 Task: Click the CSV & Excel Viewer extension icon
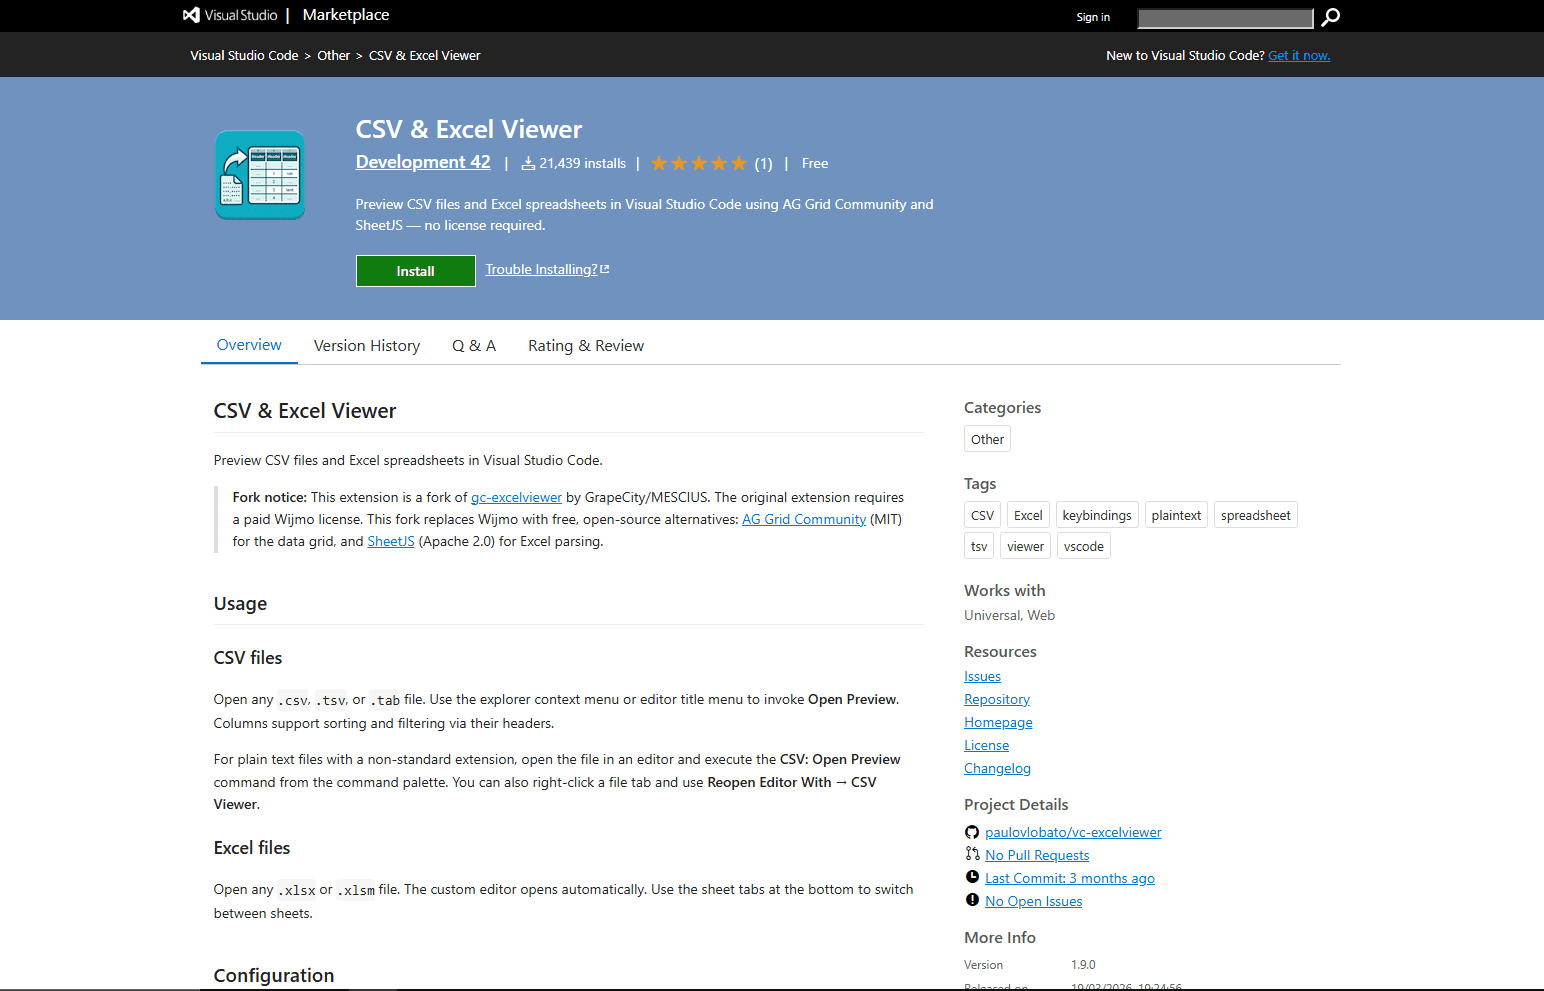tap(260, 175)
